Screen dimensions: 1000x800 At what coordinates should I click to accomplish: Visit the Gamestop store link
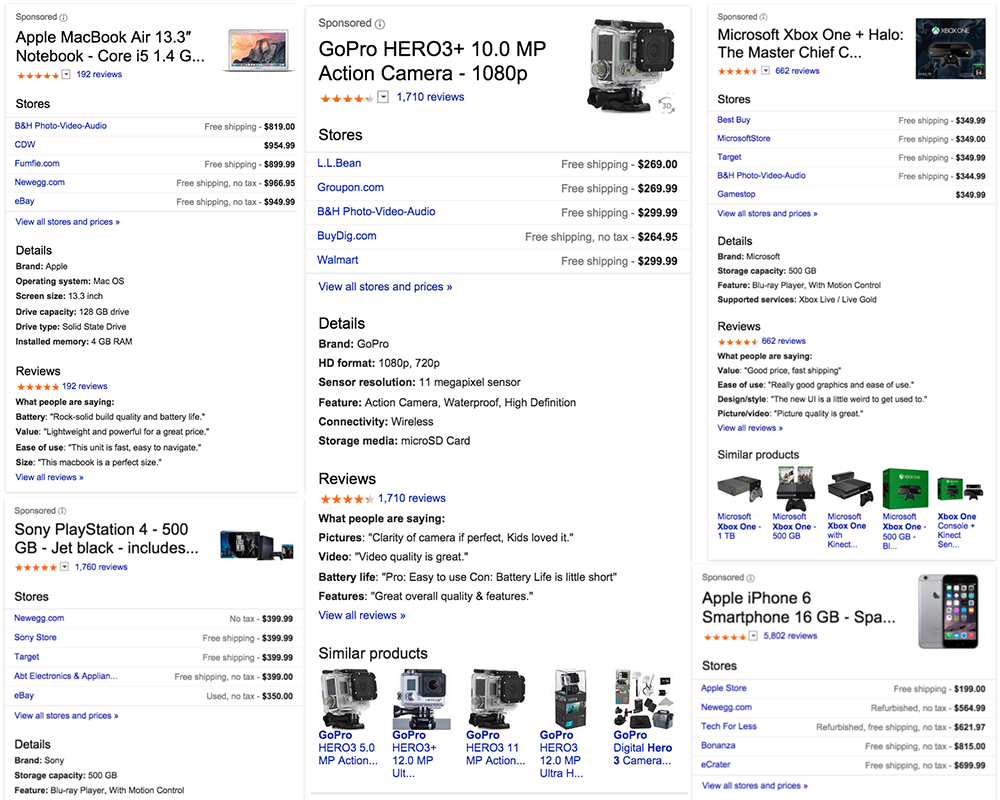[x=736, y=194]
